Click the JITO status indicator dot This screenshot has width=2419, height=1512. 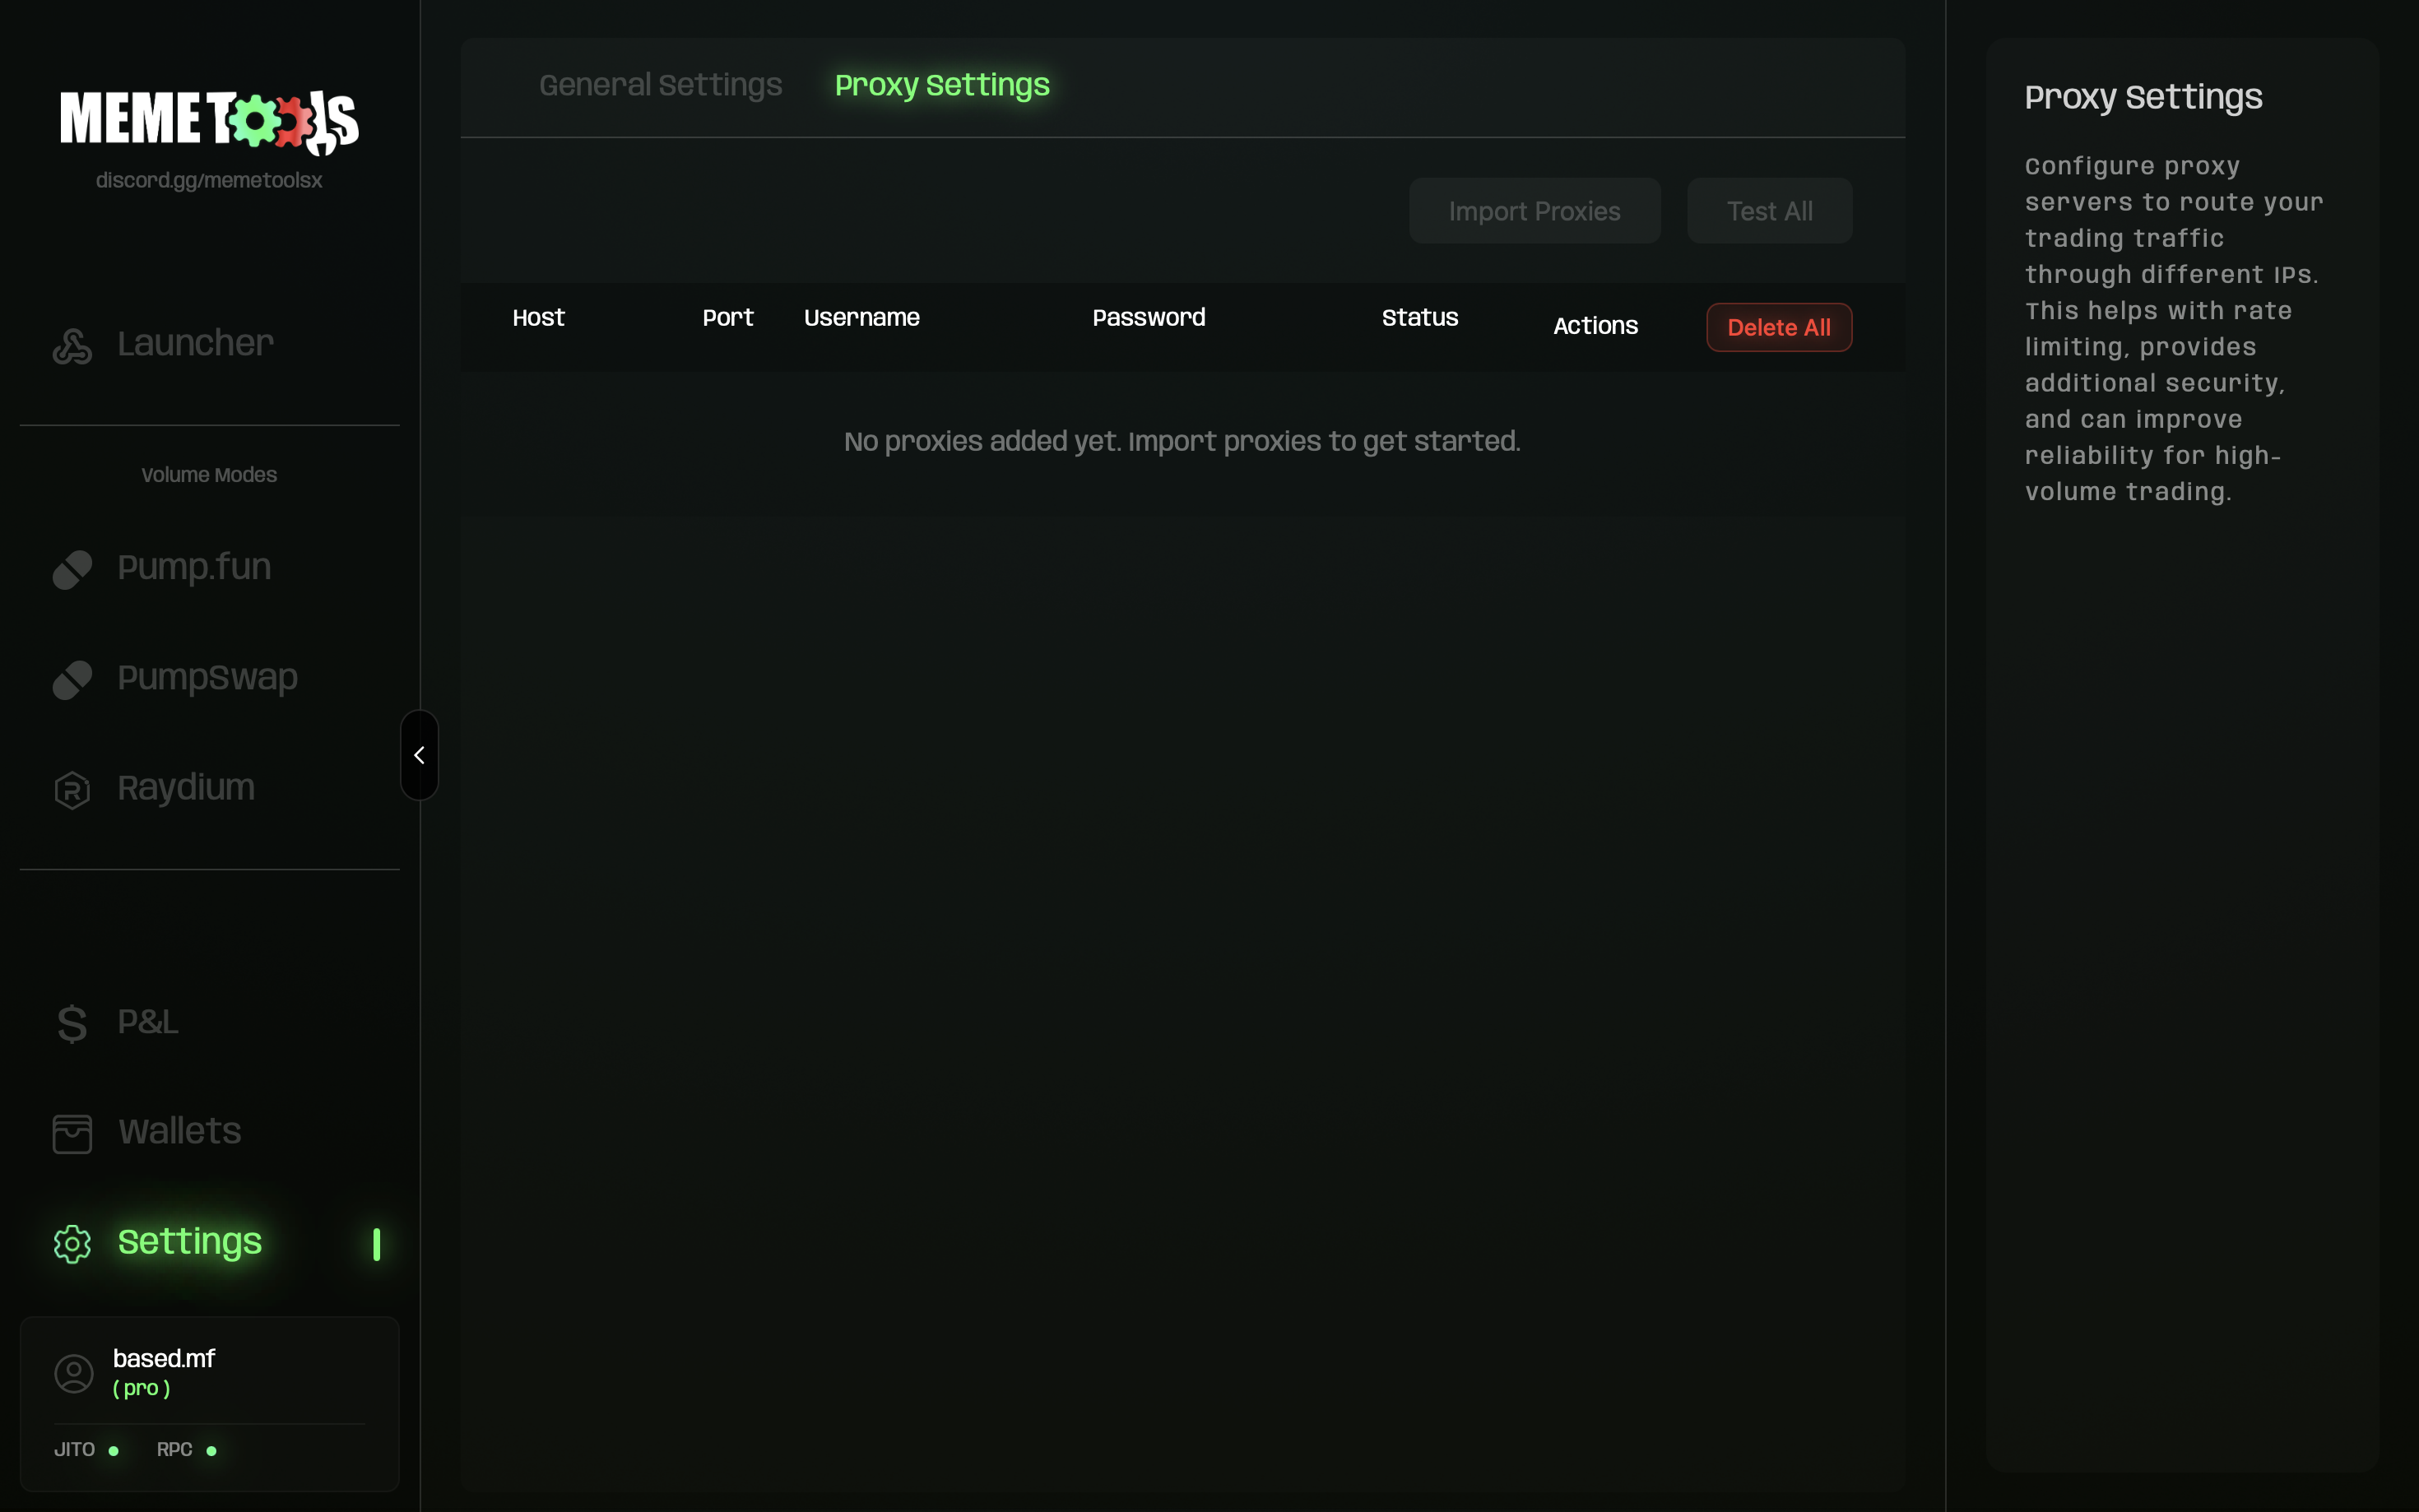(x=113, y=1450)
